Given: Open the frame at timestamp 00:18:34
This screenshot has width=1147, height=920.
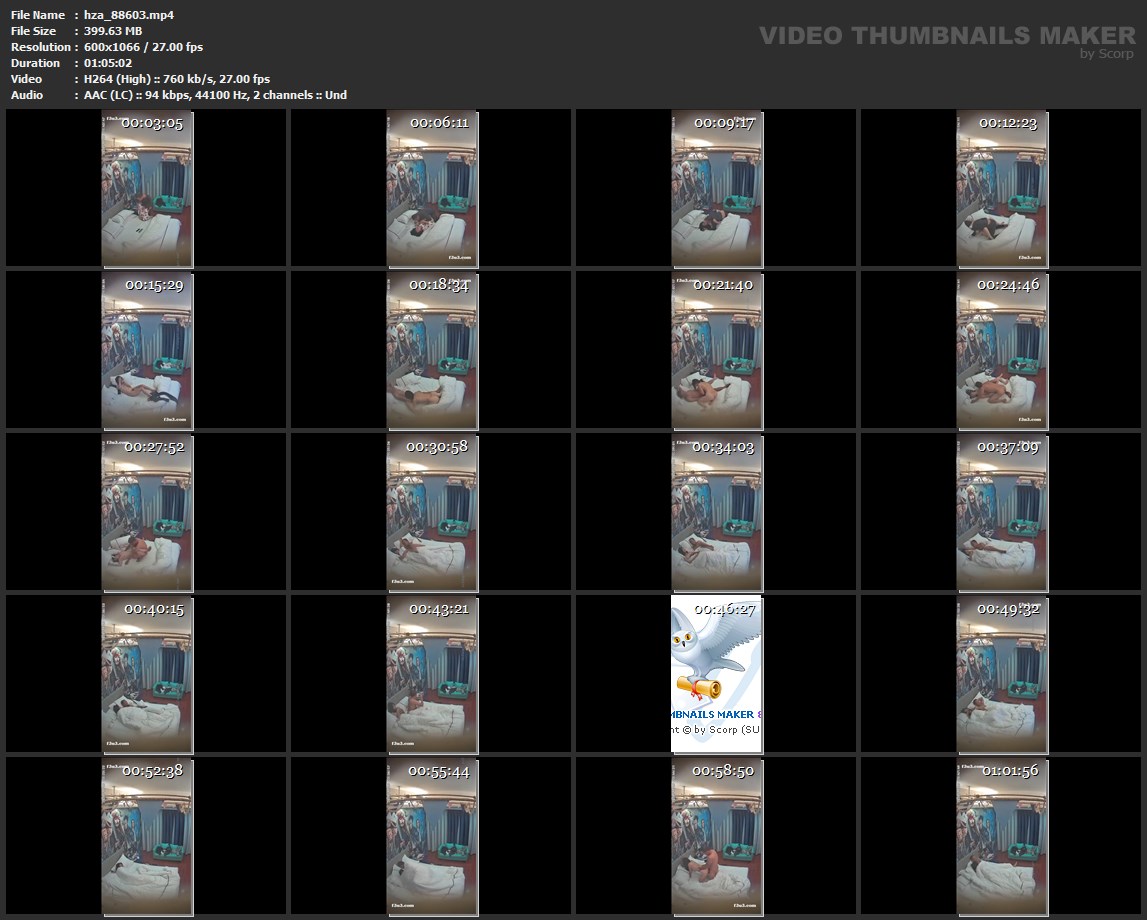Looking at the screenshot, I should [432, 351].
